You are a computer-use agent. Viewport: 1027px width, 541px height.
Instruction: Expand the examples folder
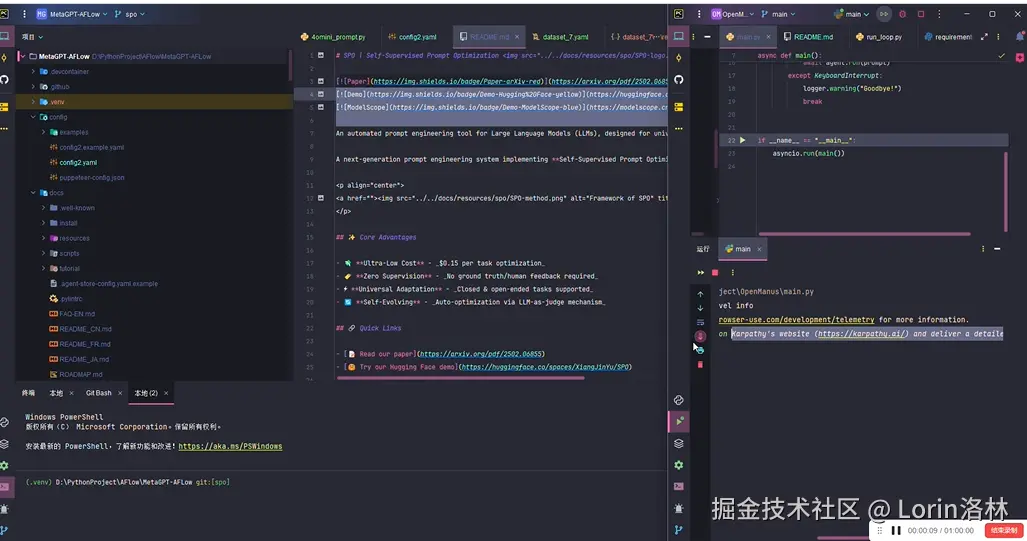(x=44, y=132)
